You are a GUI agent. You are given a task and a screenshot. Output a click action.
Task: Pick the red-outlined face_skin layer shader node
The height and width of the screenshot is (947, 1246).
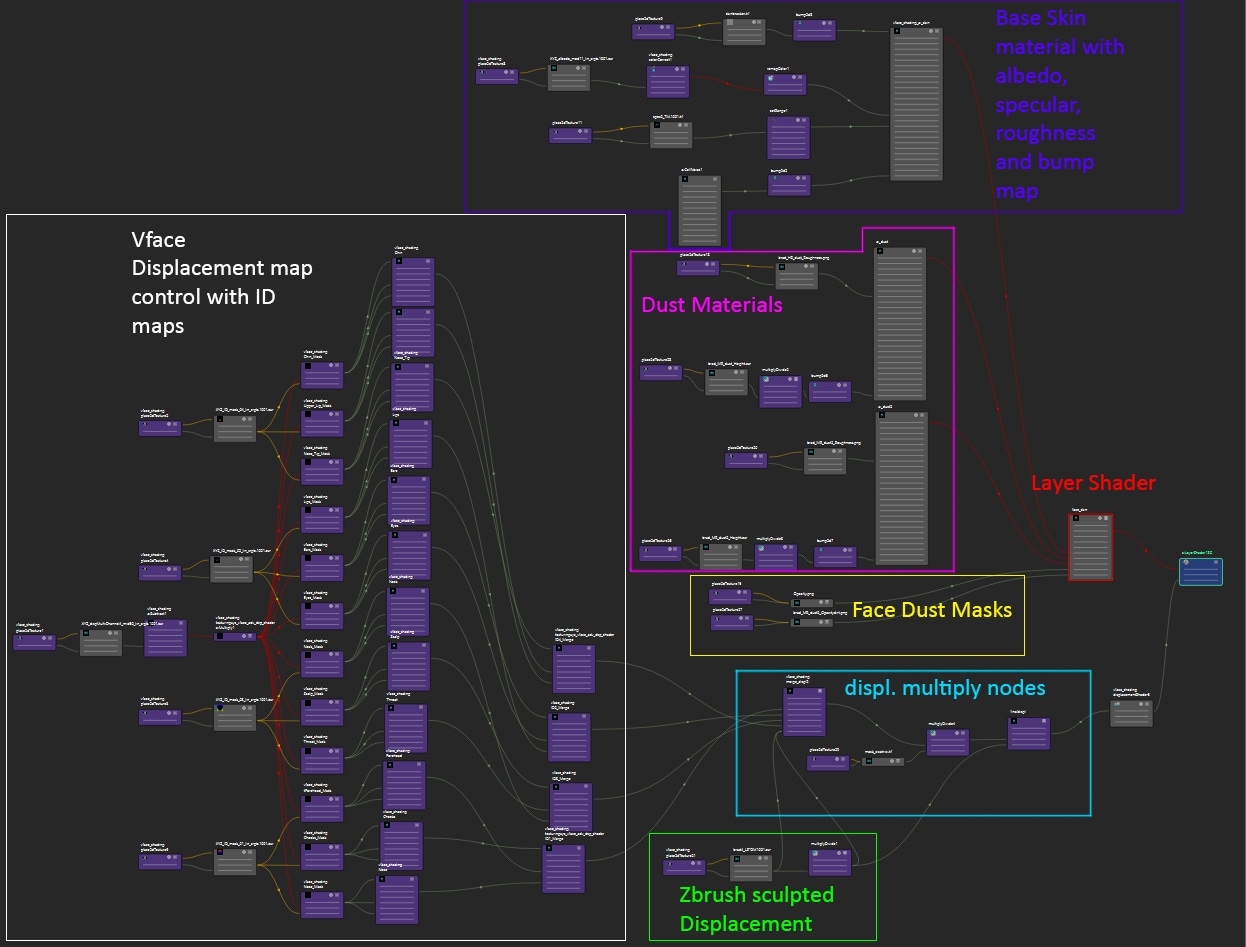tap(1090, 546)
